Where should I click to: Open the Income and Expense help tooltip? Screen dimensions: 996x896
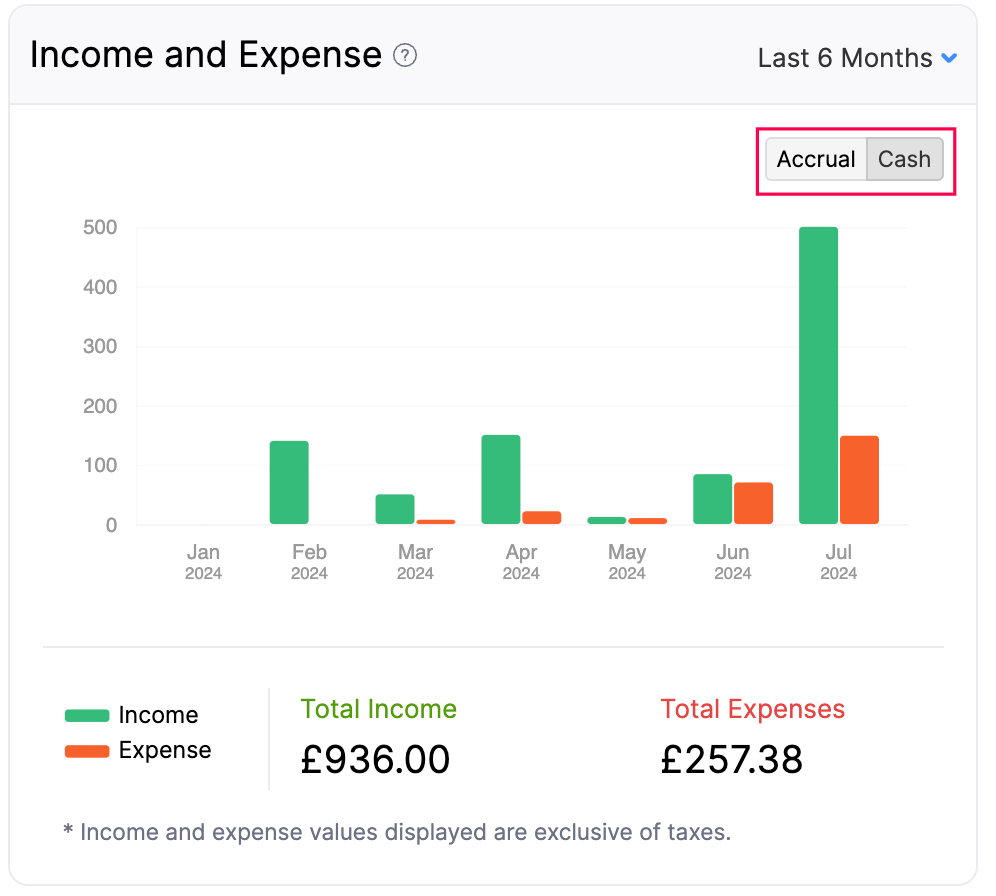pyautogui.click(x=404, y=57)
